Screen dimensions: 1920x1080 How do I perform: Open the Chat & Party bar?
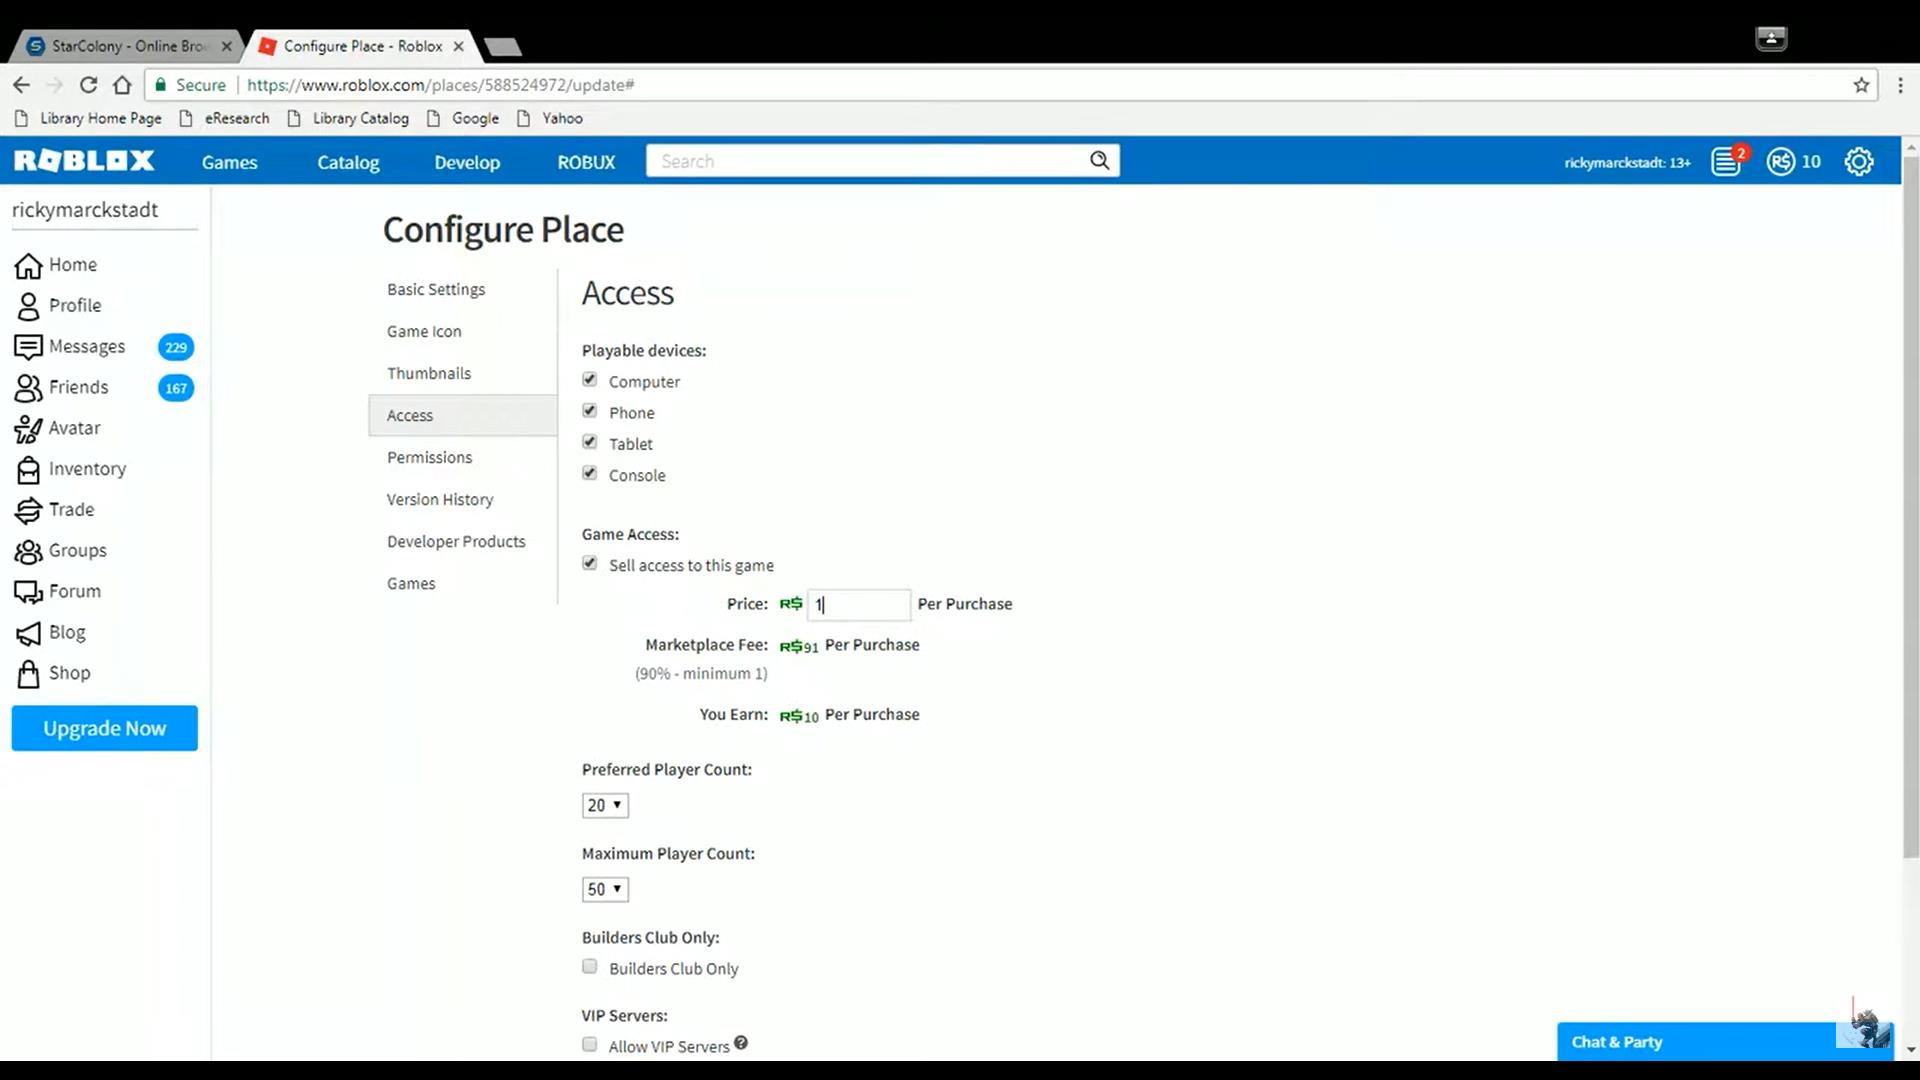pos(1724,1042)
